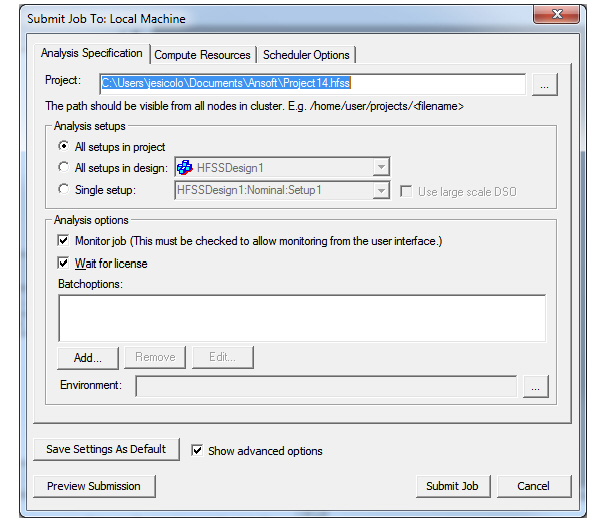Click the Remove batch option button
This screenshot has width=600, height=521.
[x=155, y=357]
